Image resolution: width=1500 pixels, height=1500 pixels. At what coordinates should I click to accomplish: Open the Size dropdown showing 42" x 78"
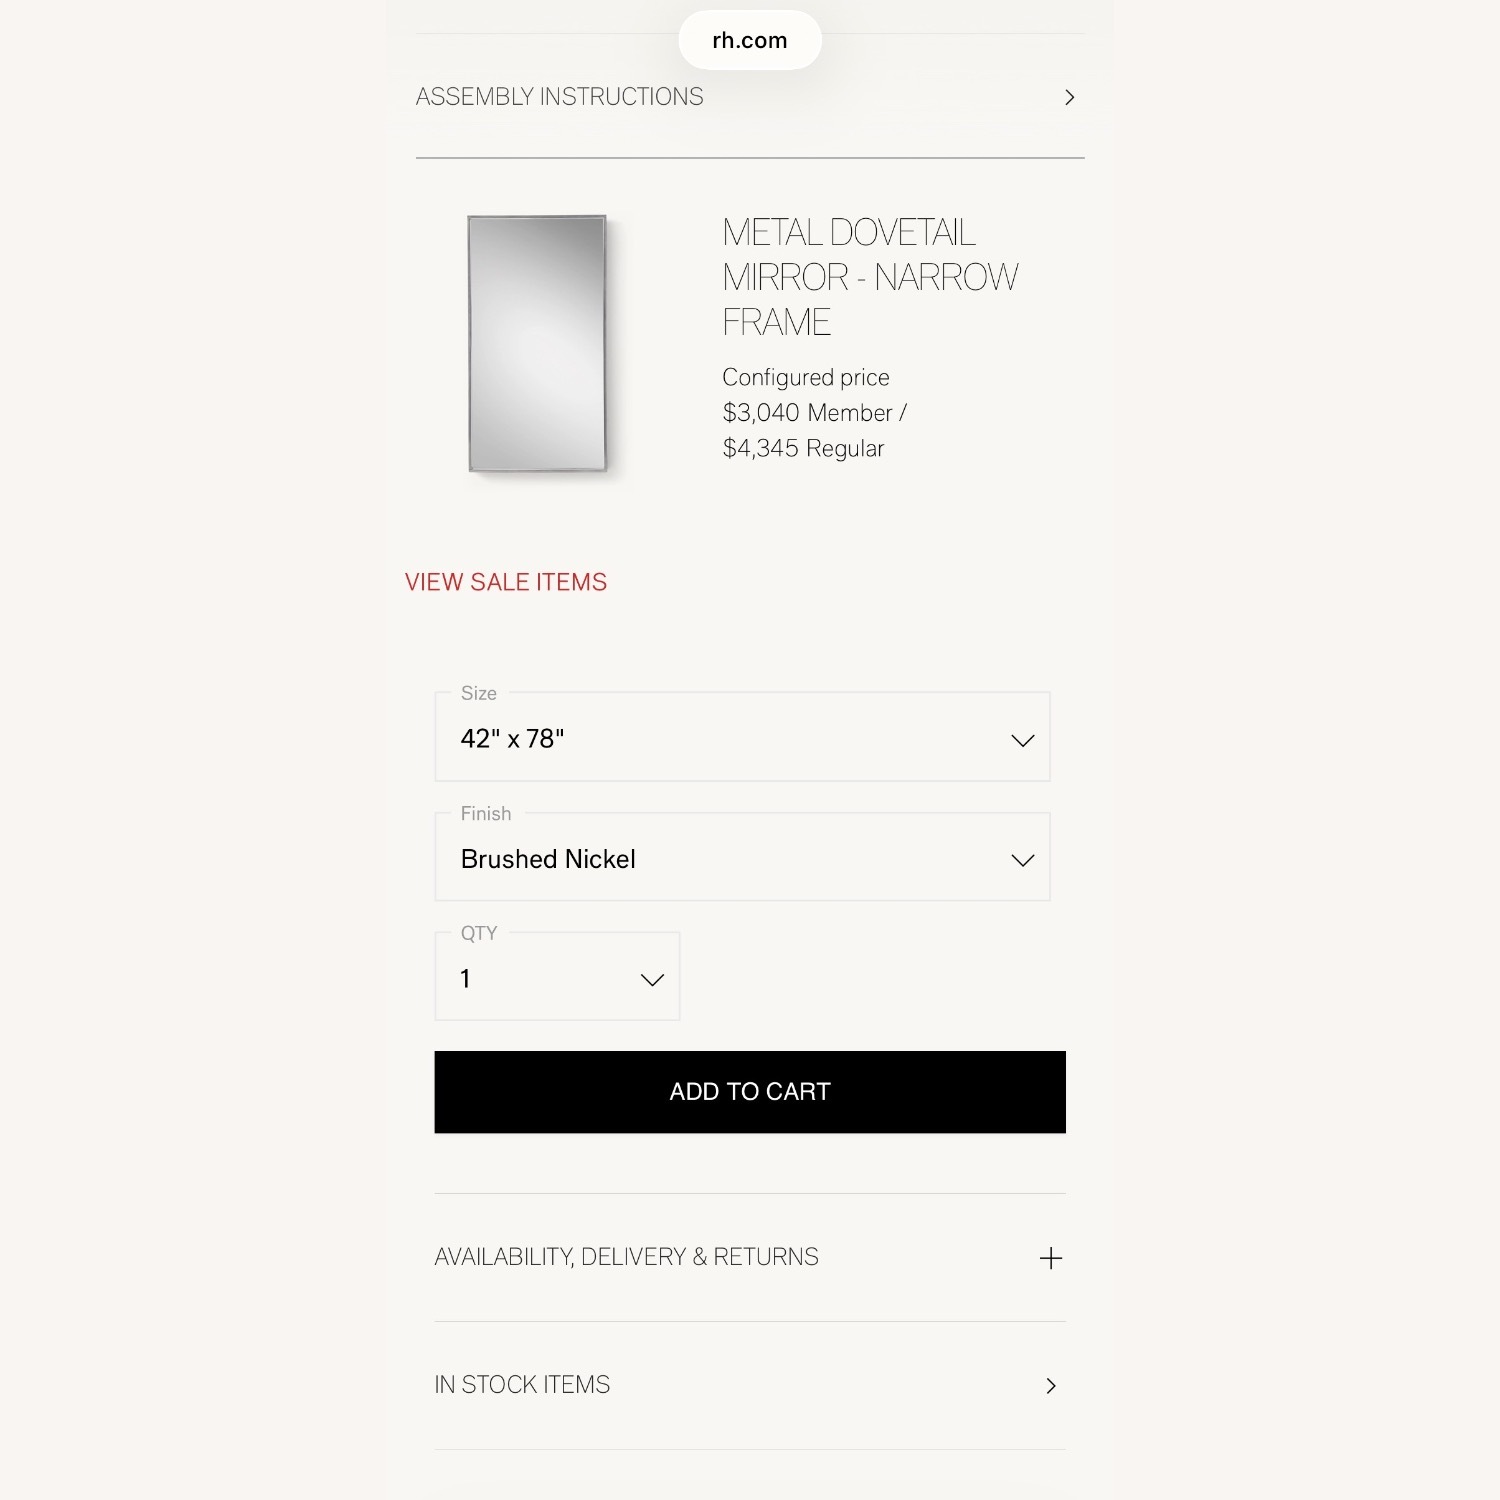(x=741, y=738)
